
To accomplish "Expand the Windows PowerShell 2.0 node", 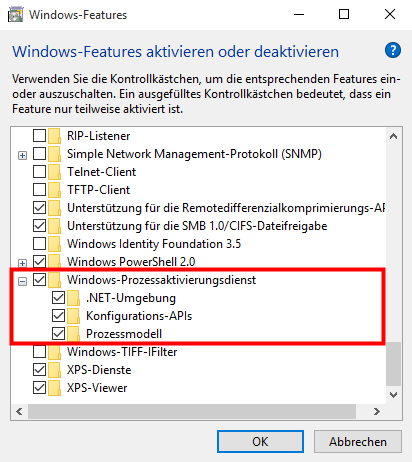I will click(22, 263).
